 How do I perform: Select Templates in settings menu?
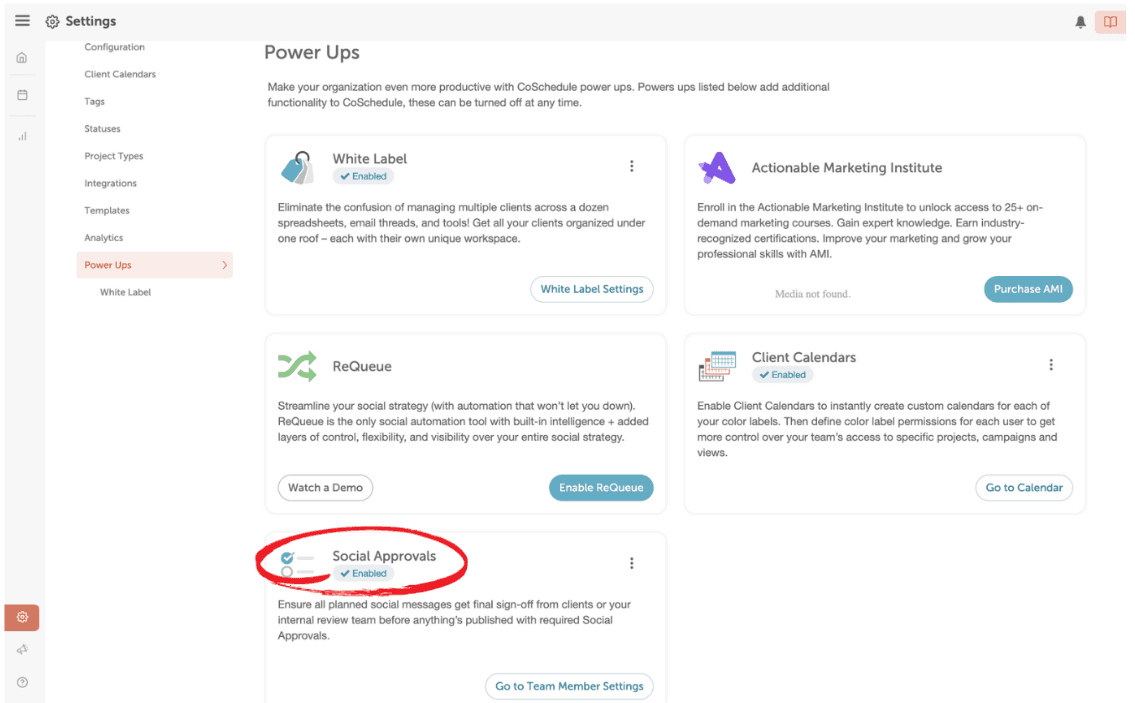[107, 210]
